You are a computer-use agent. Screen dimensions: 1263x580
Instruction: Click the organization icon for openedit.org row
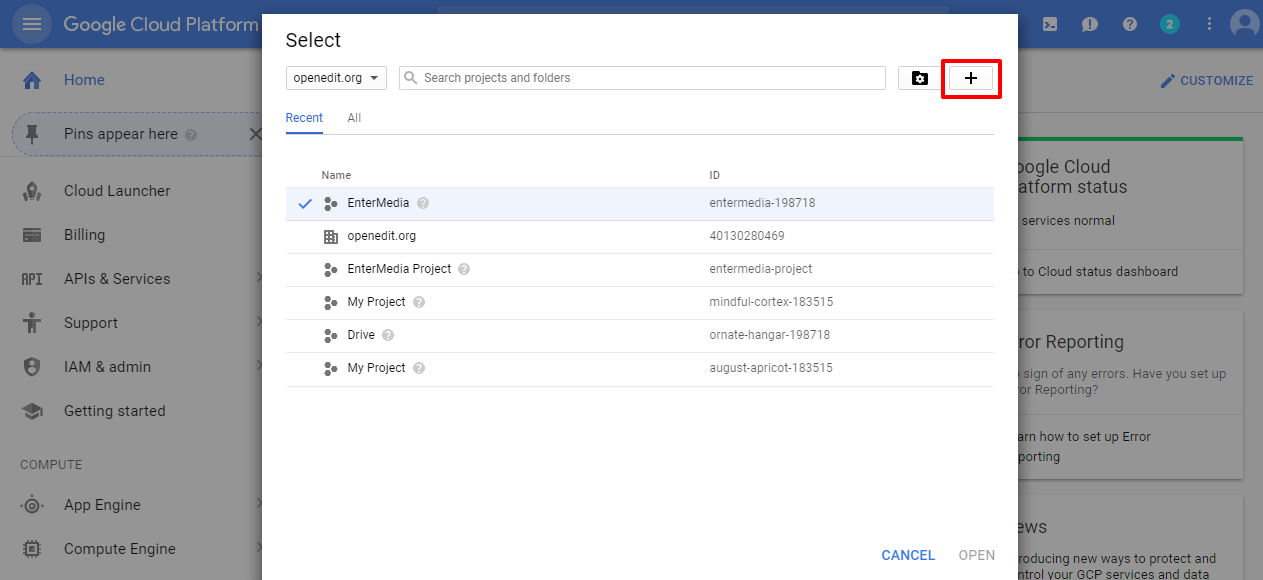(x=331, y=237)
